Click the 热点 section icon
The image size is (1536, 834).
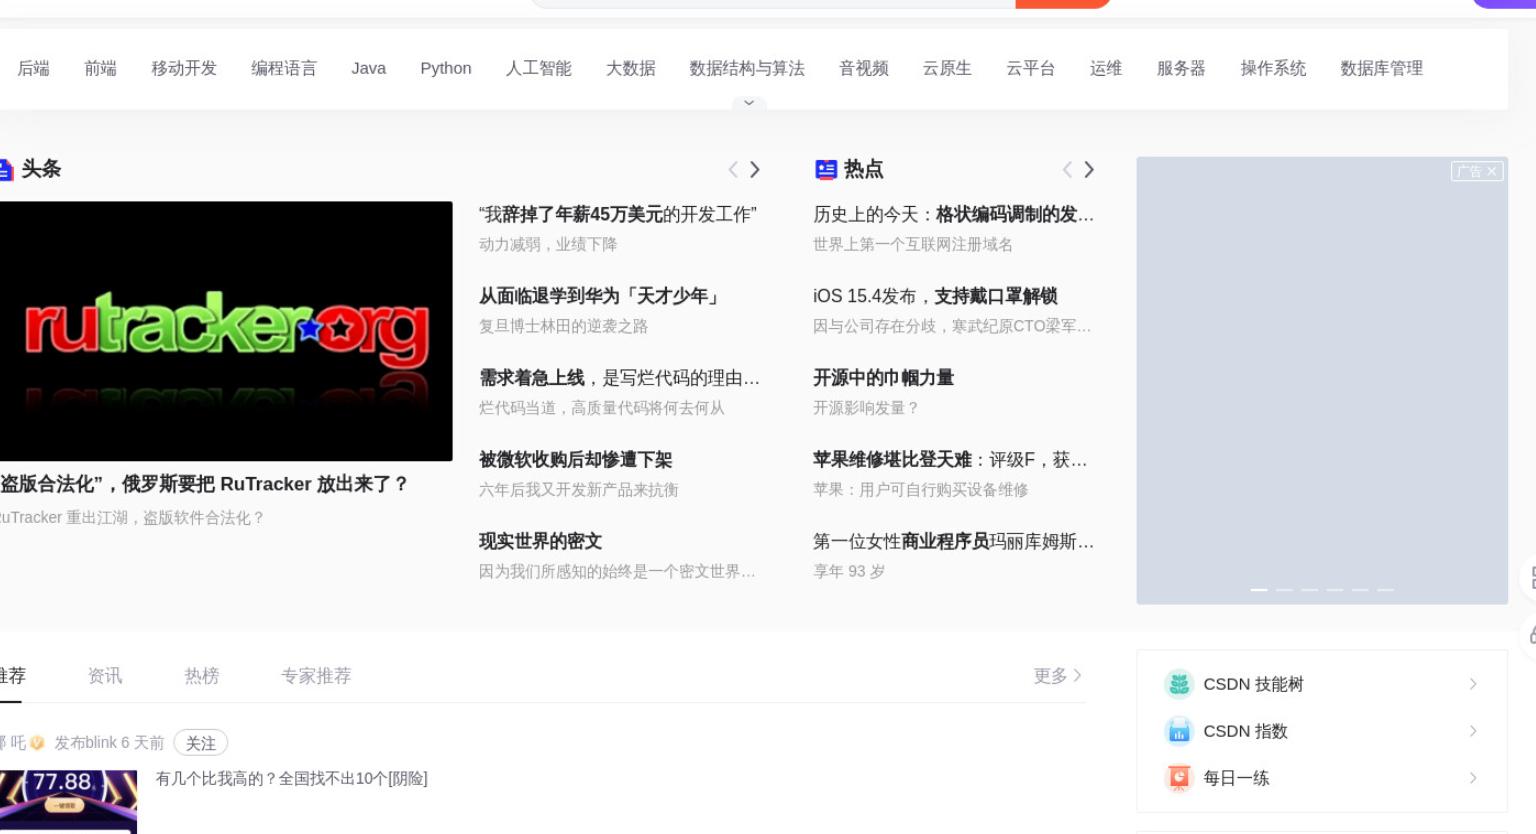[826, 170]
